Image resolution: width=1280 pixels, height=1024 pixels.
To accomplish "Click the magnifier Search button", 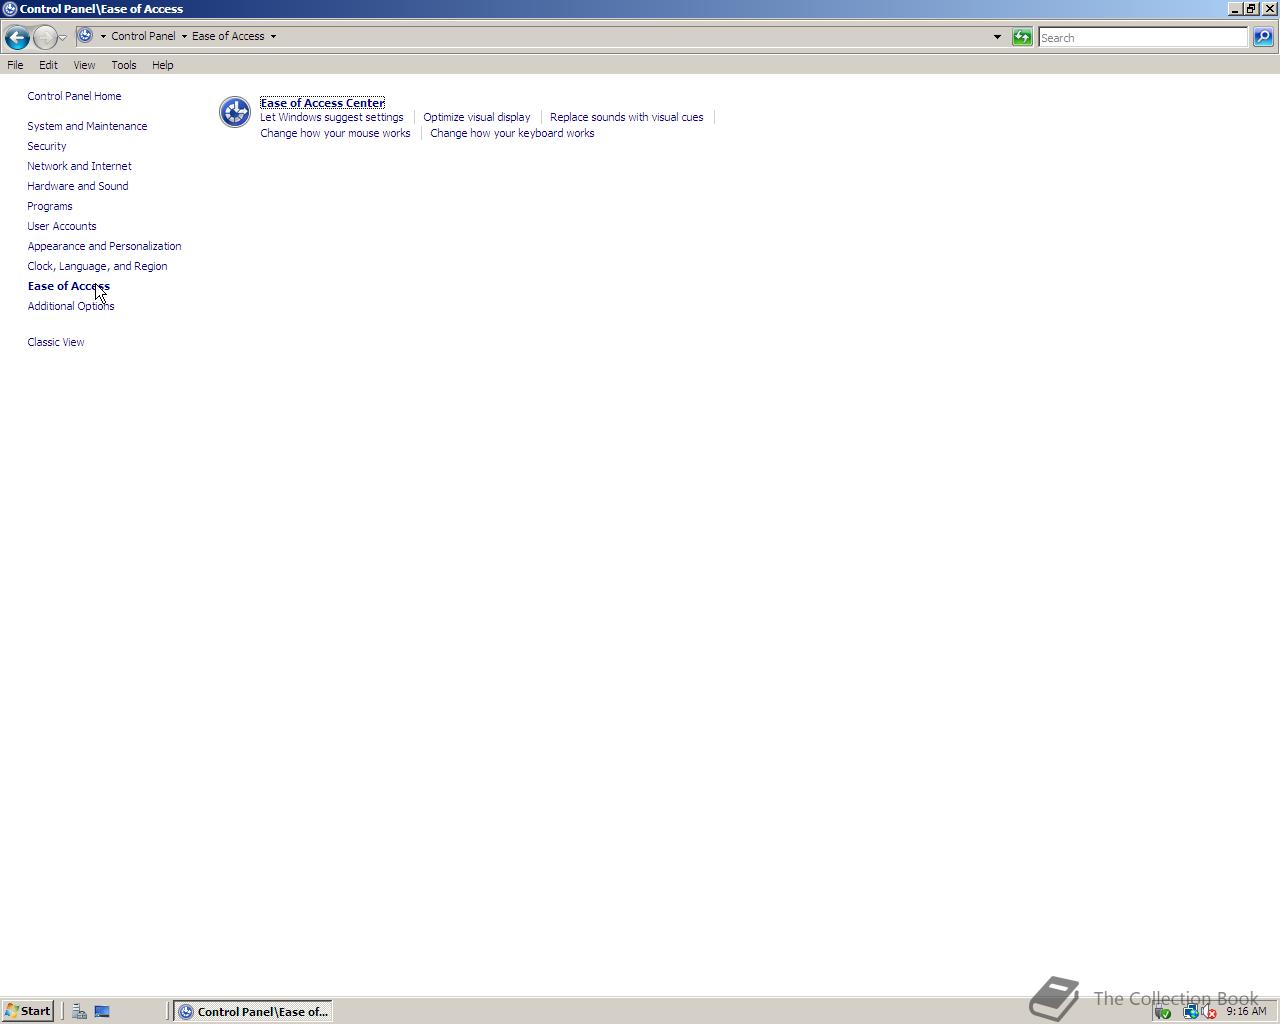I will pyautogui.click(x=1263, y=37).
